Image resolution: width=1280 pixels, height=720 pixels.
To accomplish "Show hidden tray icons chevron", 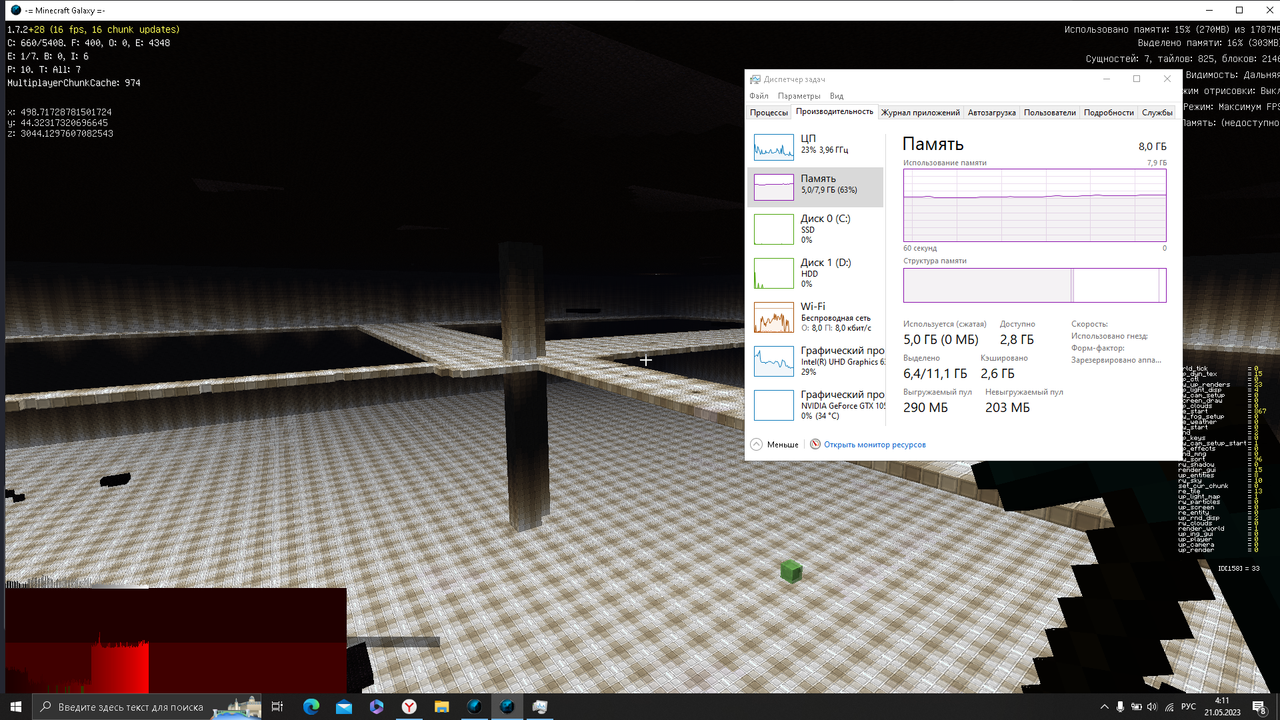I will pyautogui.click(x=1103, y=707).
